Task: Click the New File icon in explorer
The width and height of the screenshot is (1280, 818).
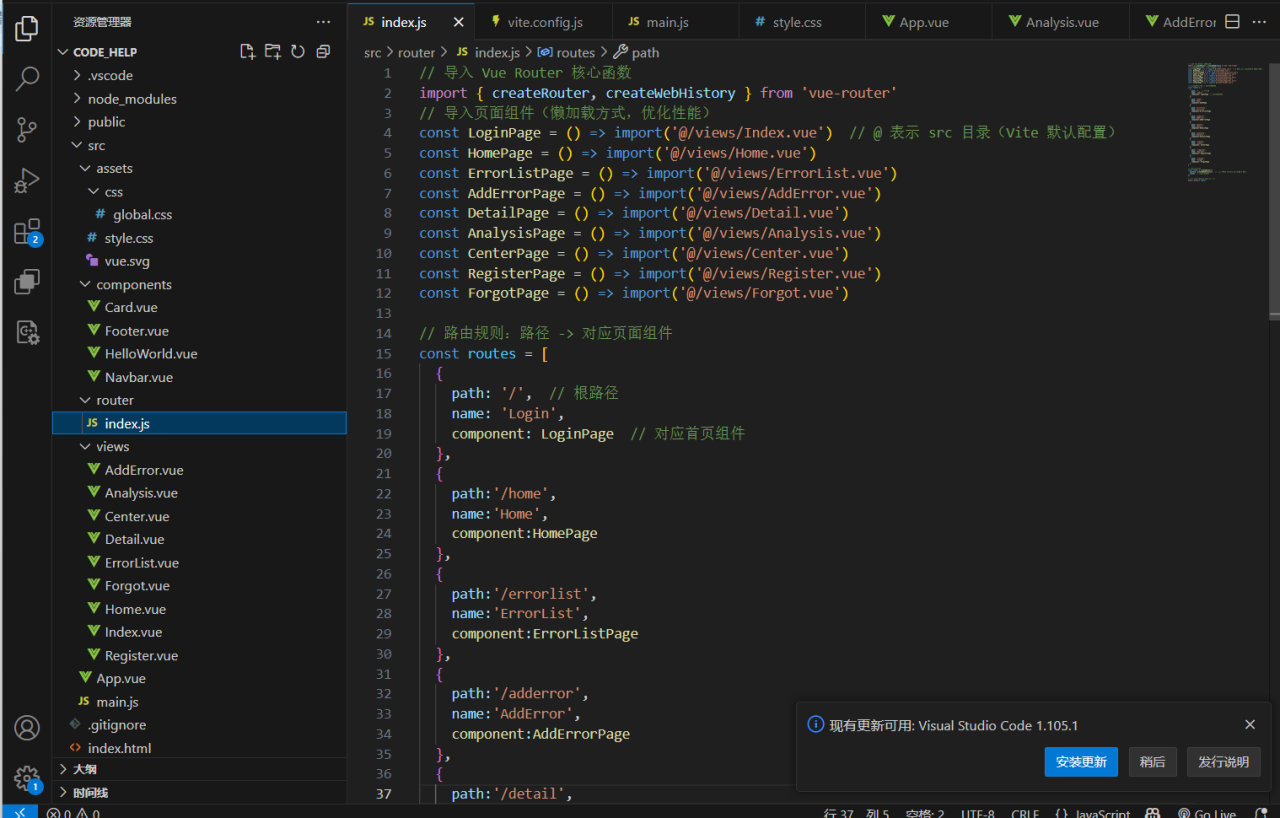Action: tap(247, 51)
